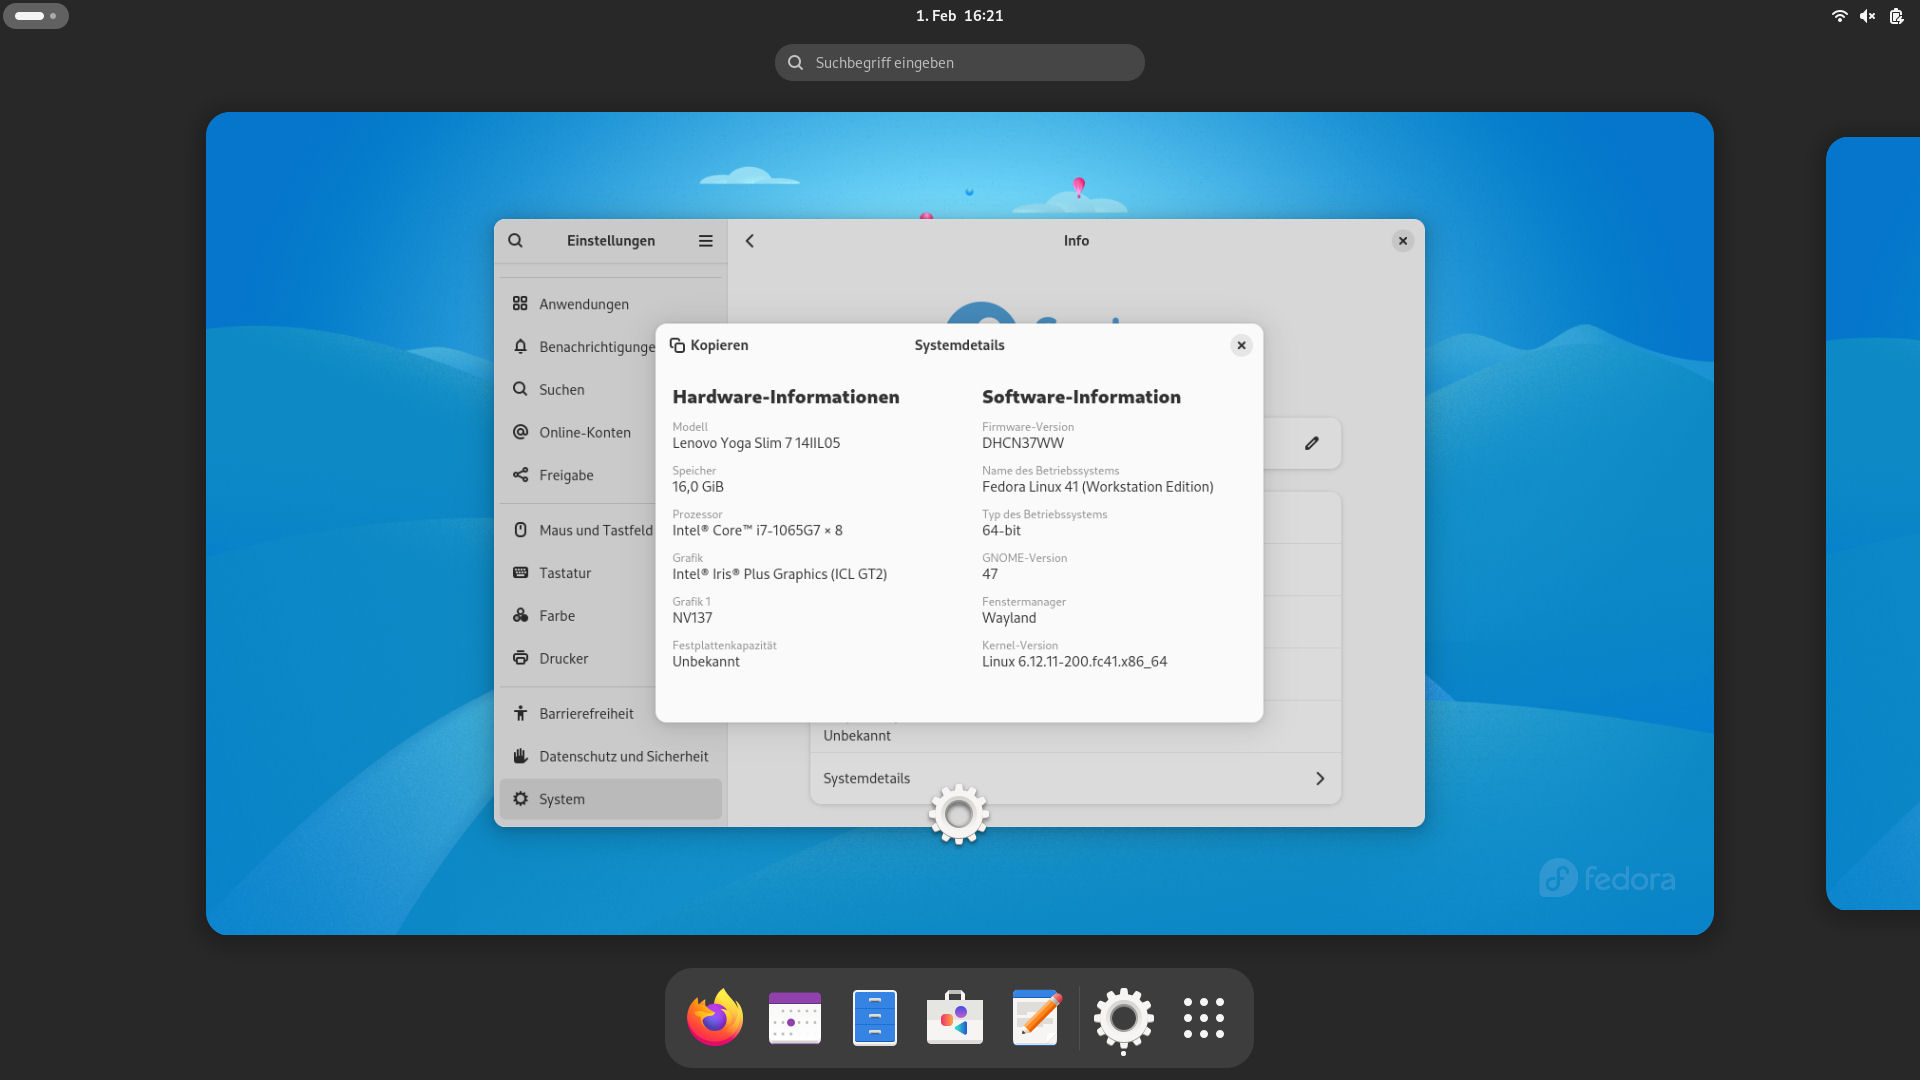Open the system status tray menu
Viewport: 1920px width, 1080px height.
[1866, 16]
